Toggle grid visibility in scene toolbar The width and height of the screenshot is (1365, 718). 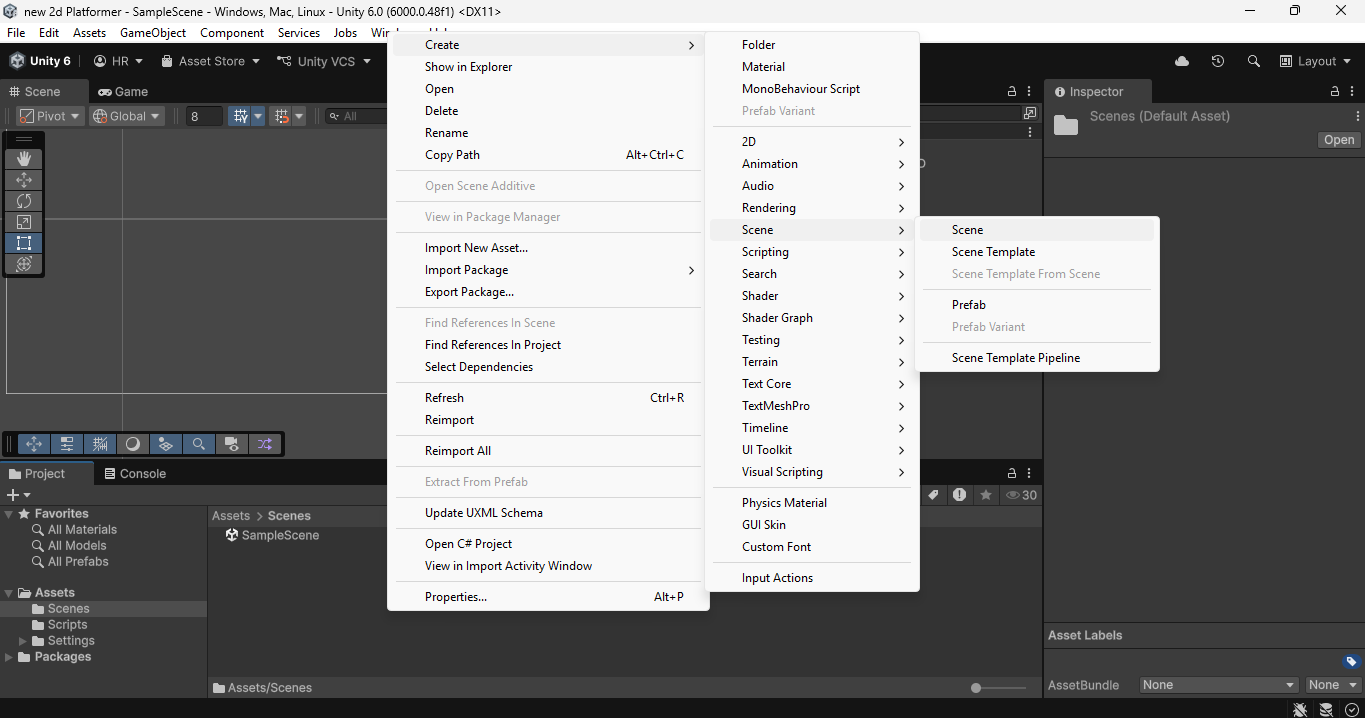pyautogui.click(x=240, y=116)
